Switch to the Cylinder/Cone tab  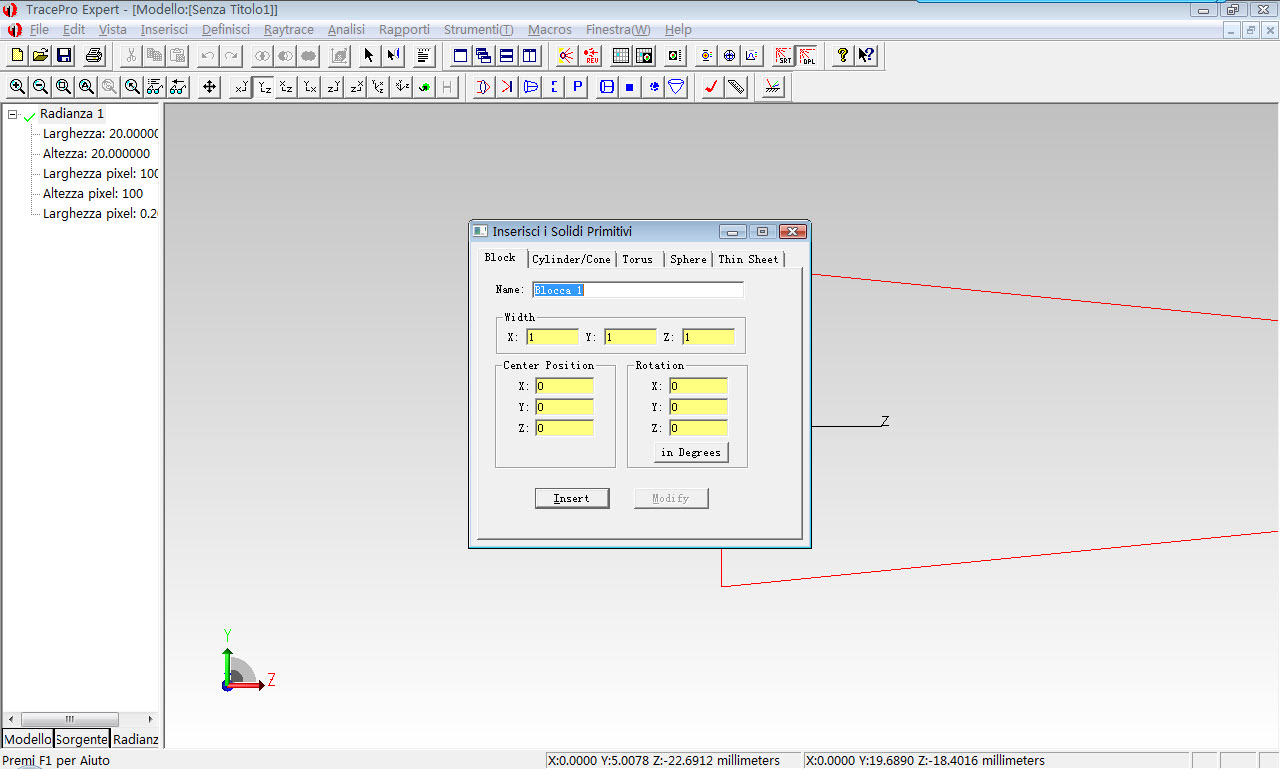pyautogui.click(x=571, y=259)
